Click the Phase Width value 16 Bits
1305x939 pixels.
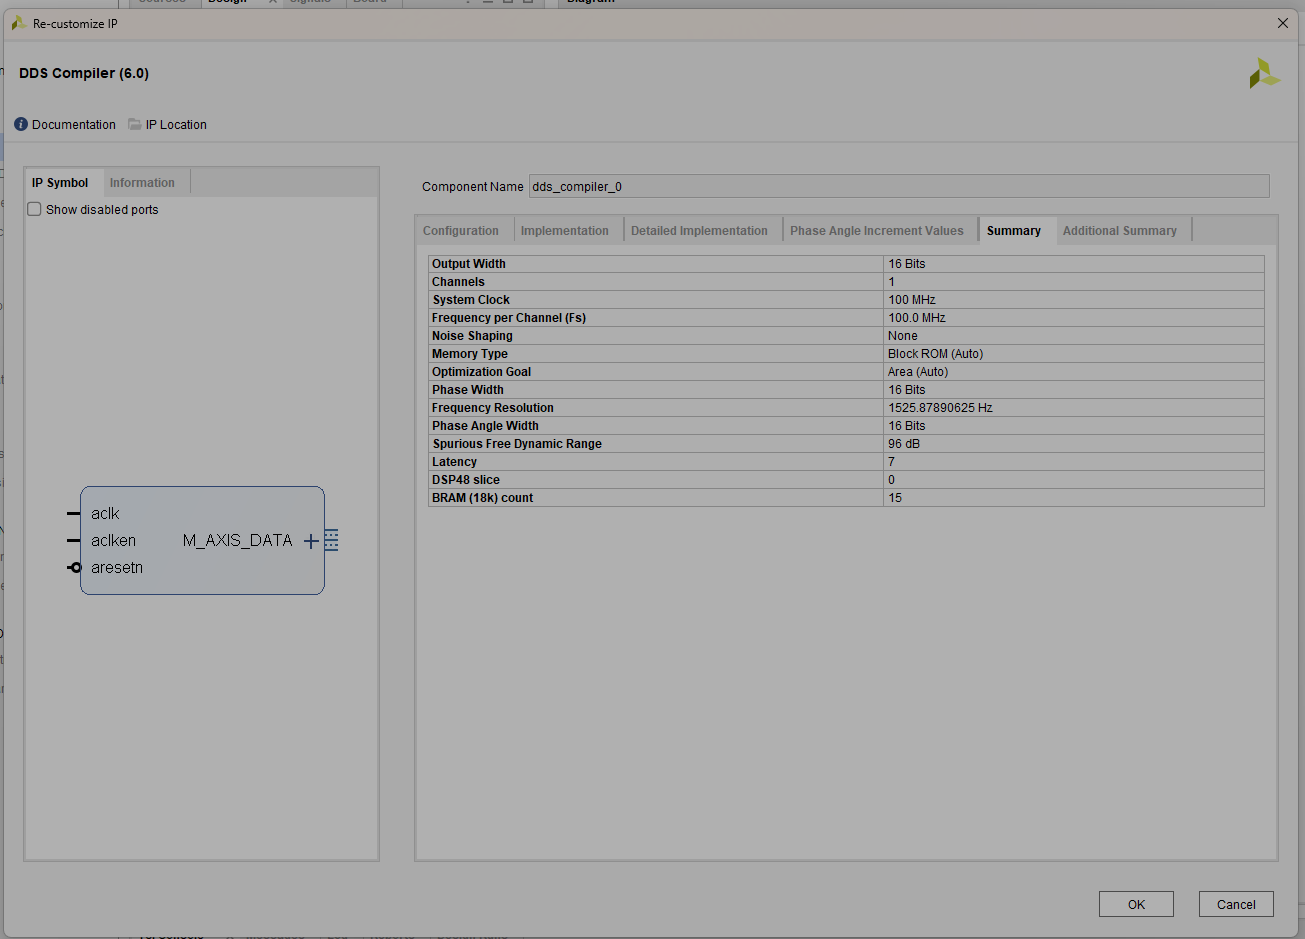coord(907,390)
